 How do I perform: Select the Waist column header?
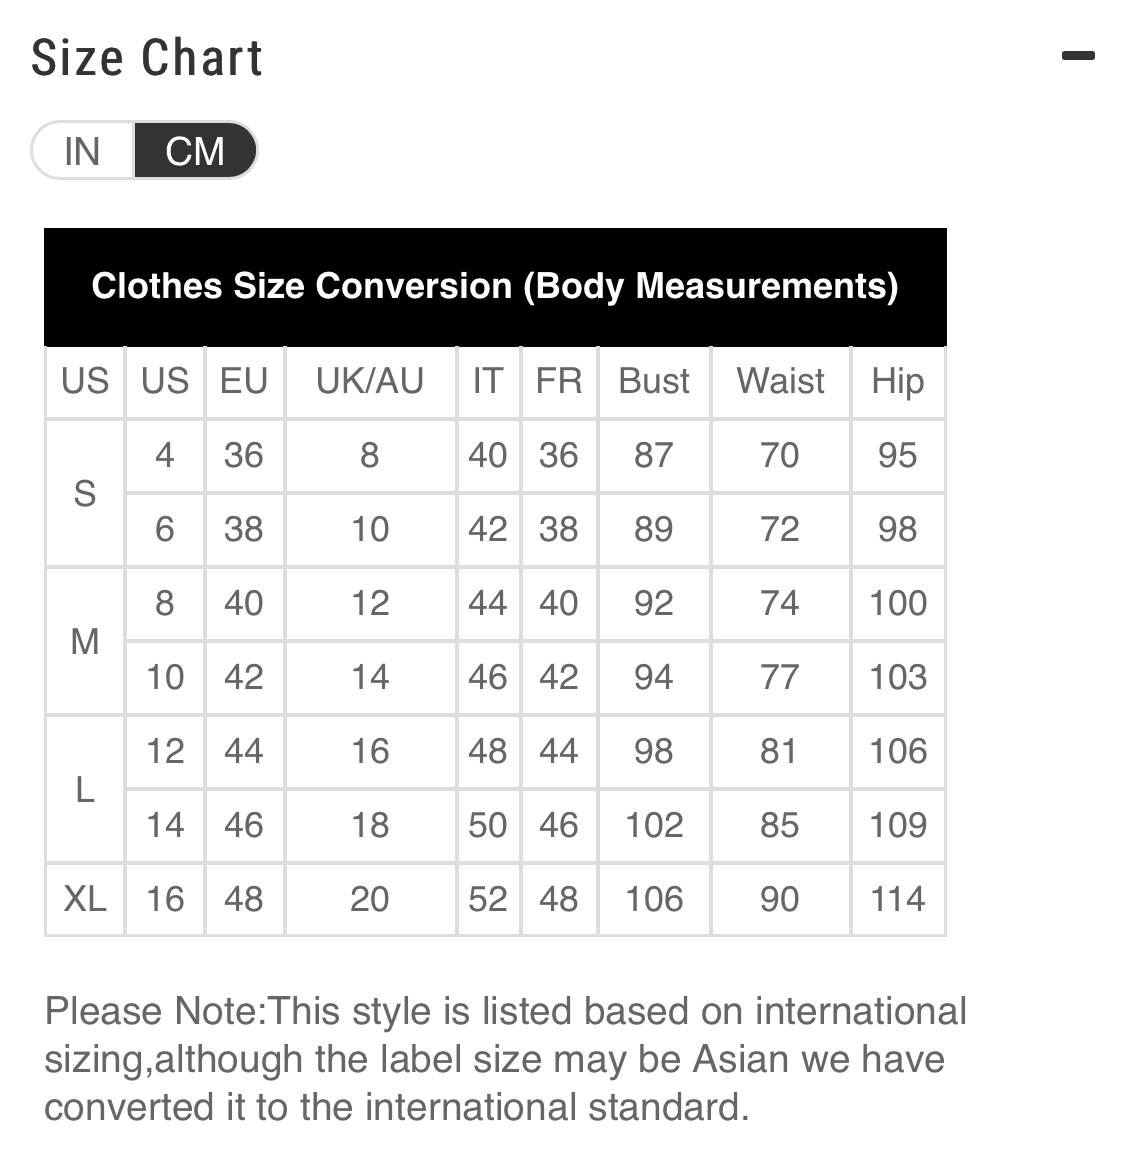tap(781, 381)
